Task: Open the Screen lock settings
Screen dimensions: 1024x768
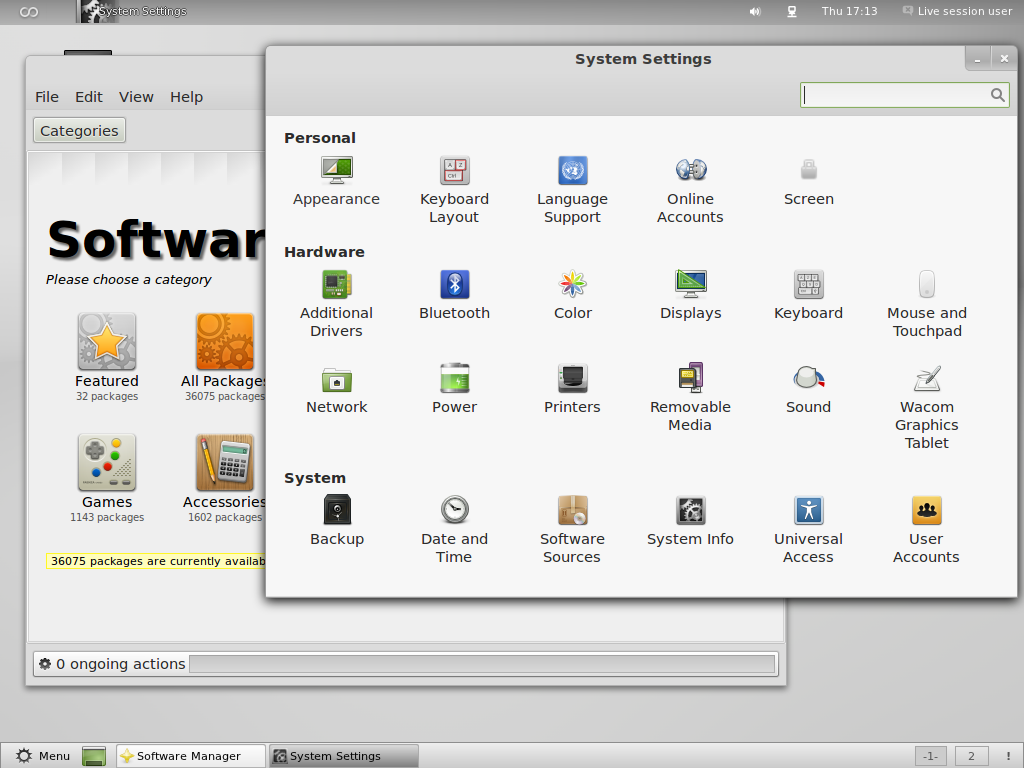Action: [x=808, y=182]
